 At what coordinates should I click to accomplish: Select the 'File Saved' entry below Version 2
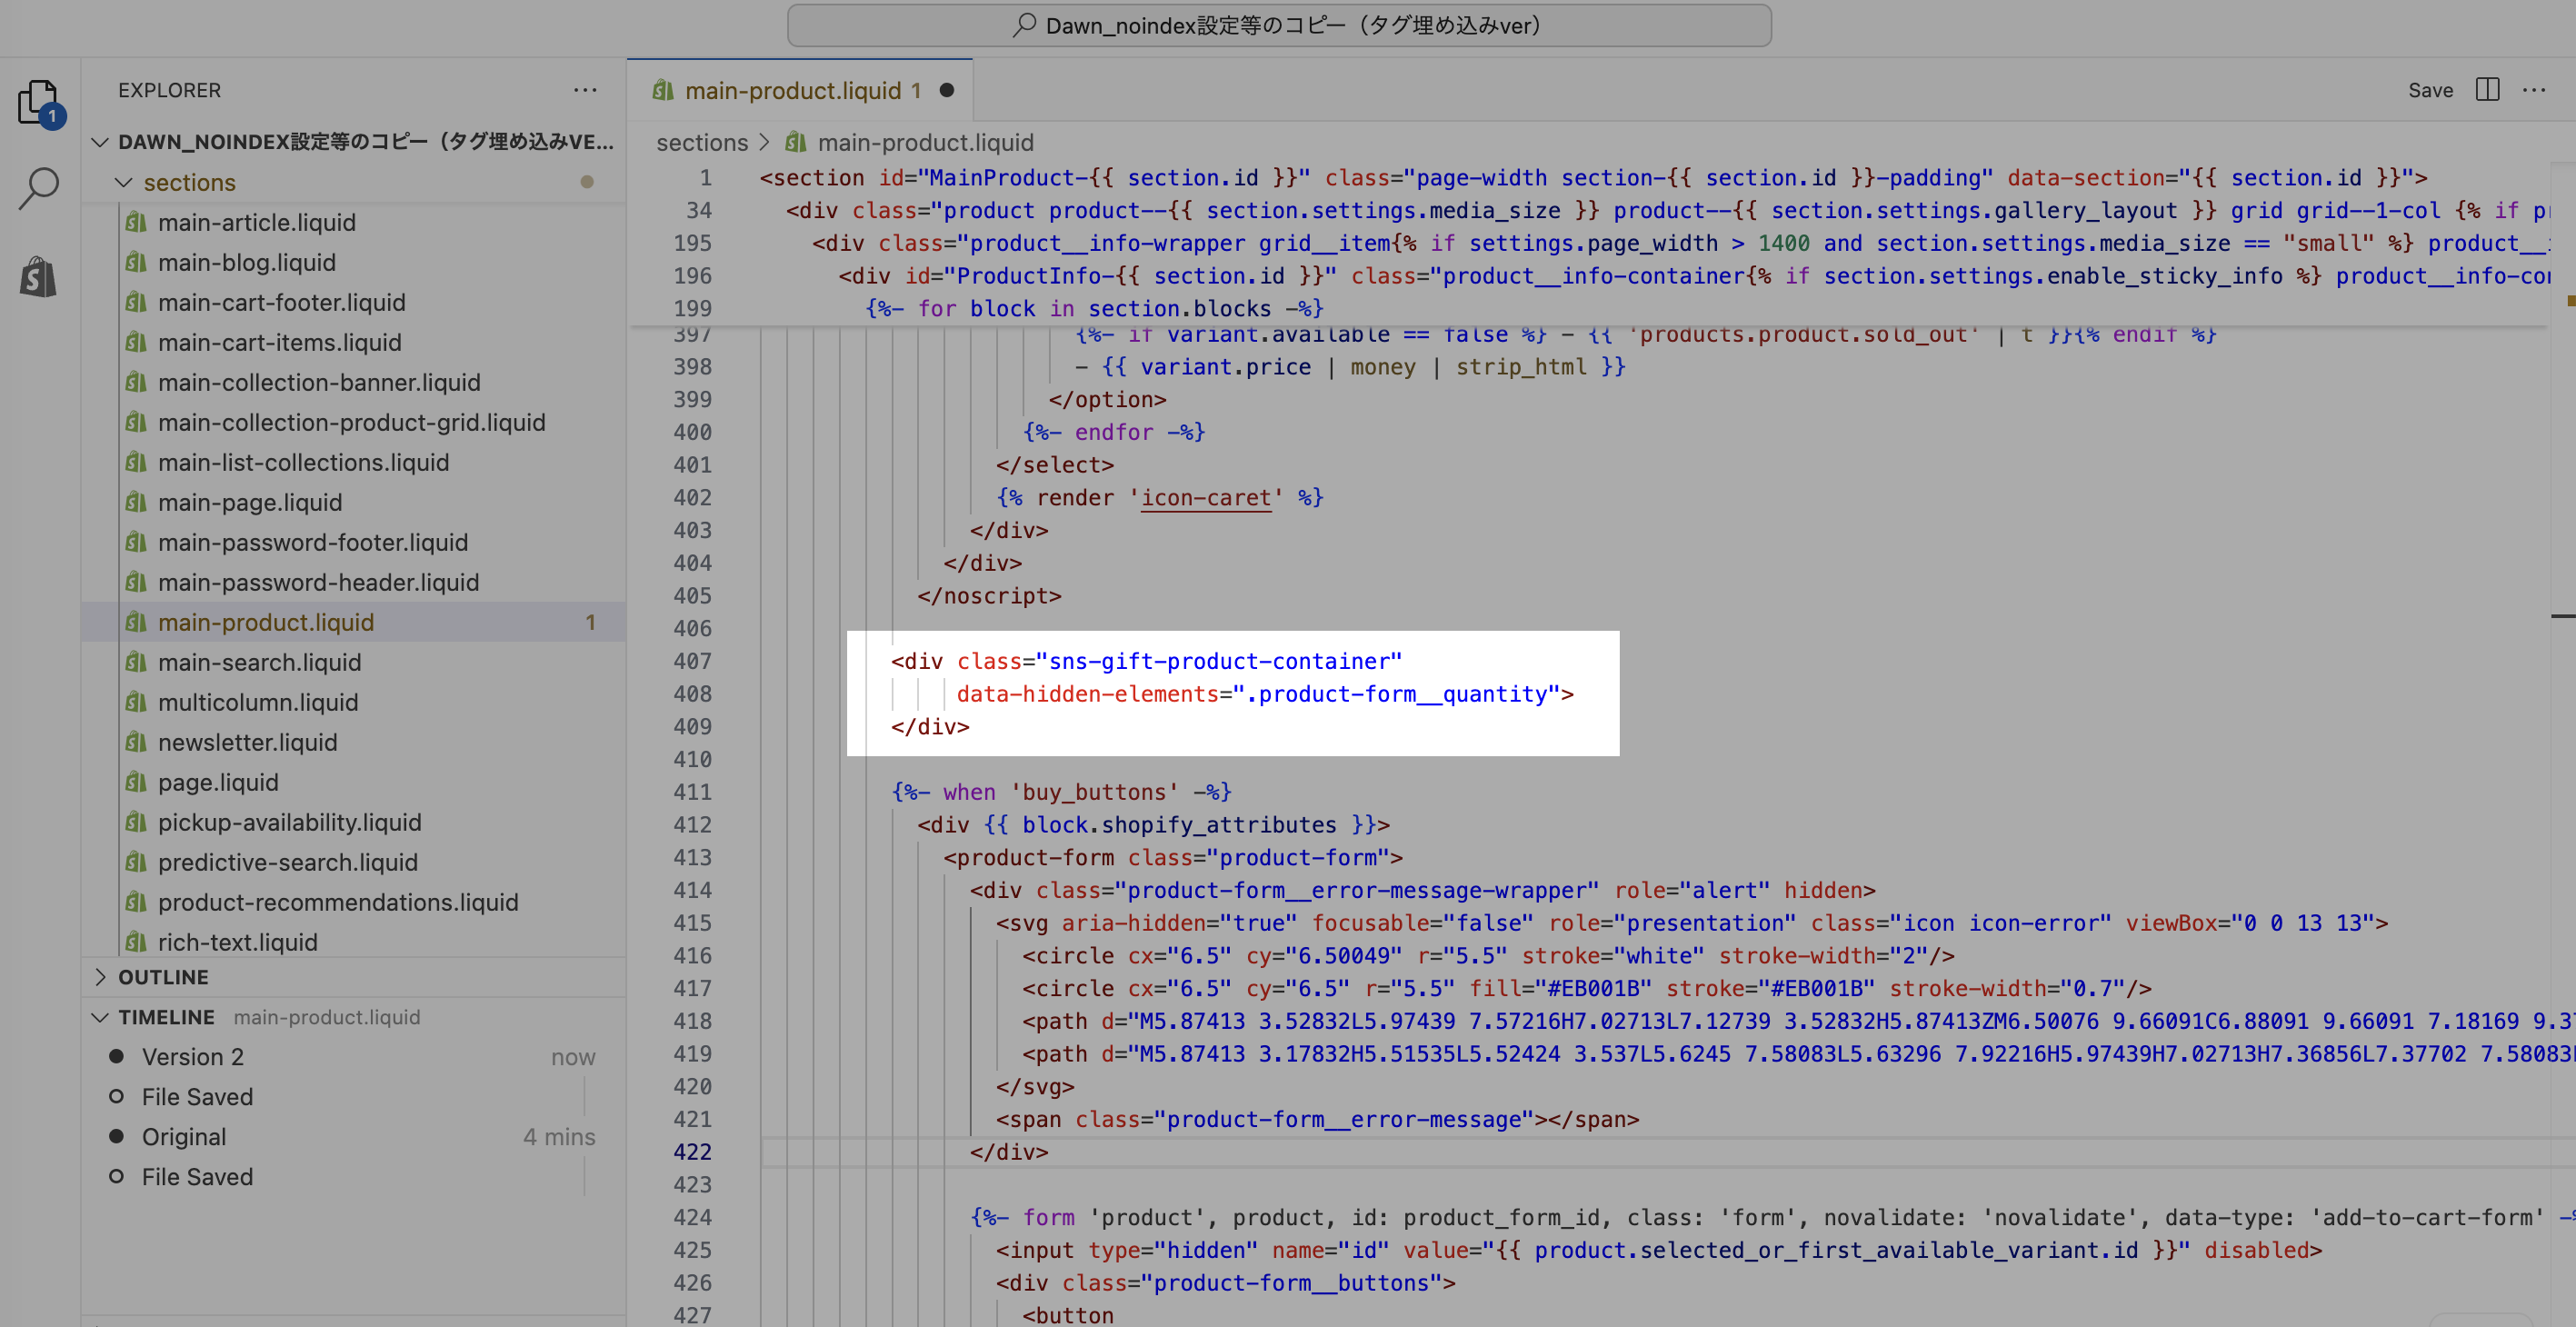tap(354, 1097)
